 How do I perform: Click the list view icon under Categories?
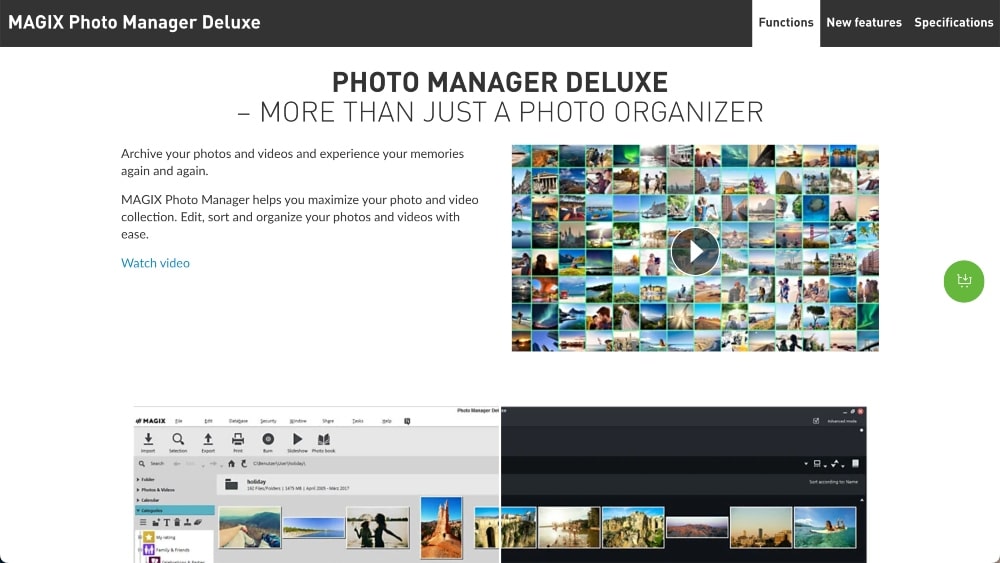tap(143, 522)
